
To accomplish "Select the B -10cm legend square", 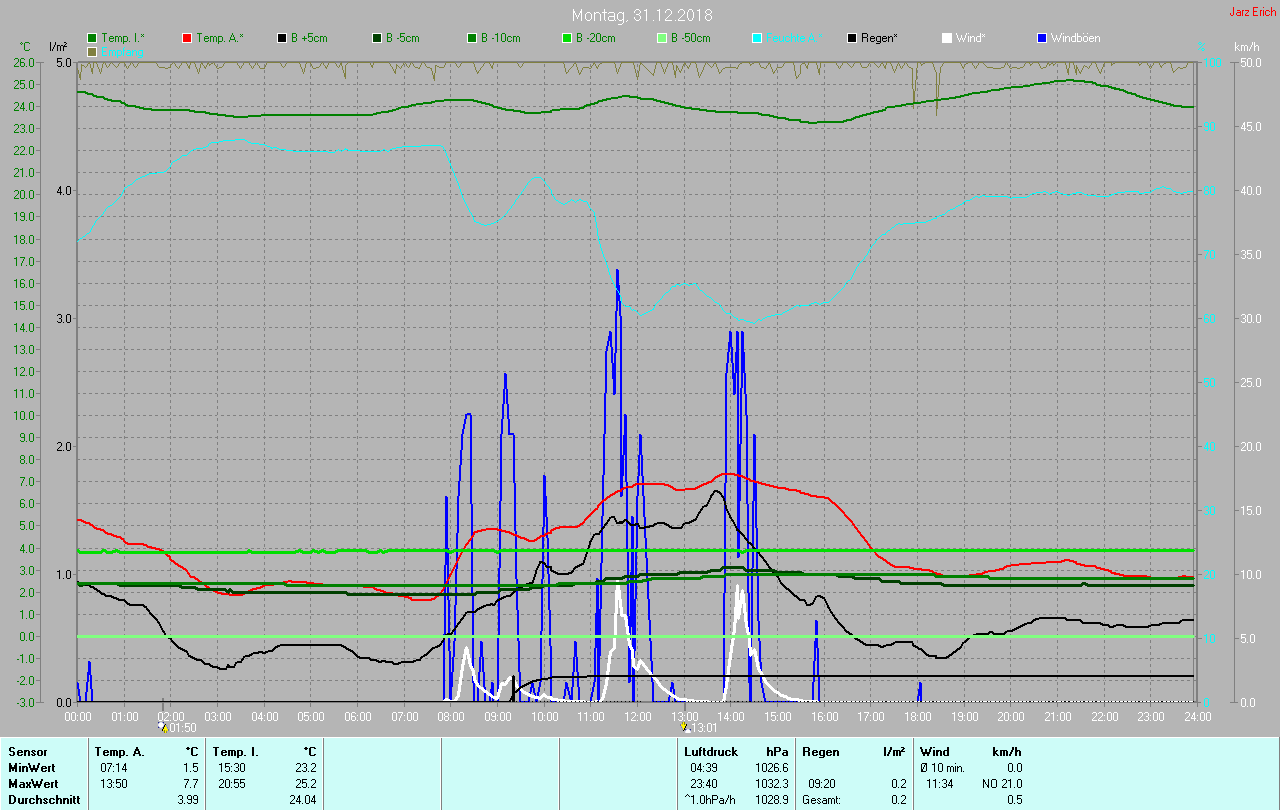I will 471,38.
